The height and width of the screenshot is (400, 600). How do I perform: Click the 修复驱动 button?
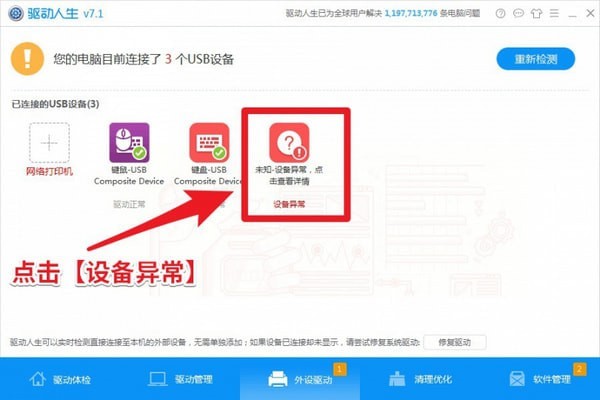[454, 343]
